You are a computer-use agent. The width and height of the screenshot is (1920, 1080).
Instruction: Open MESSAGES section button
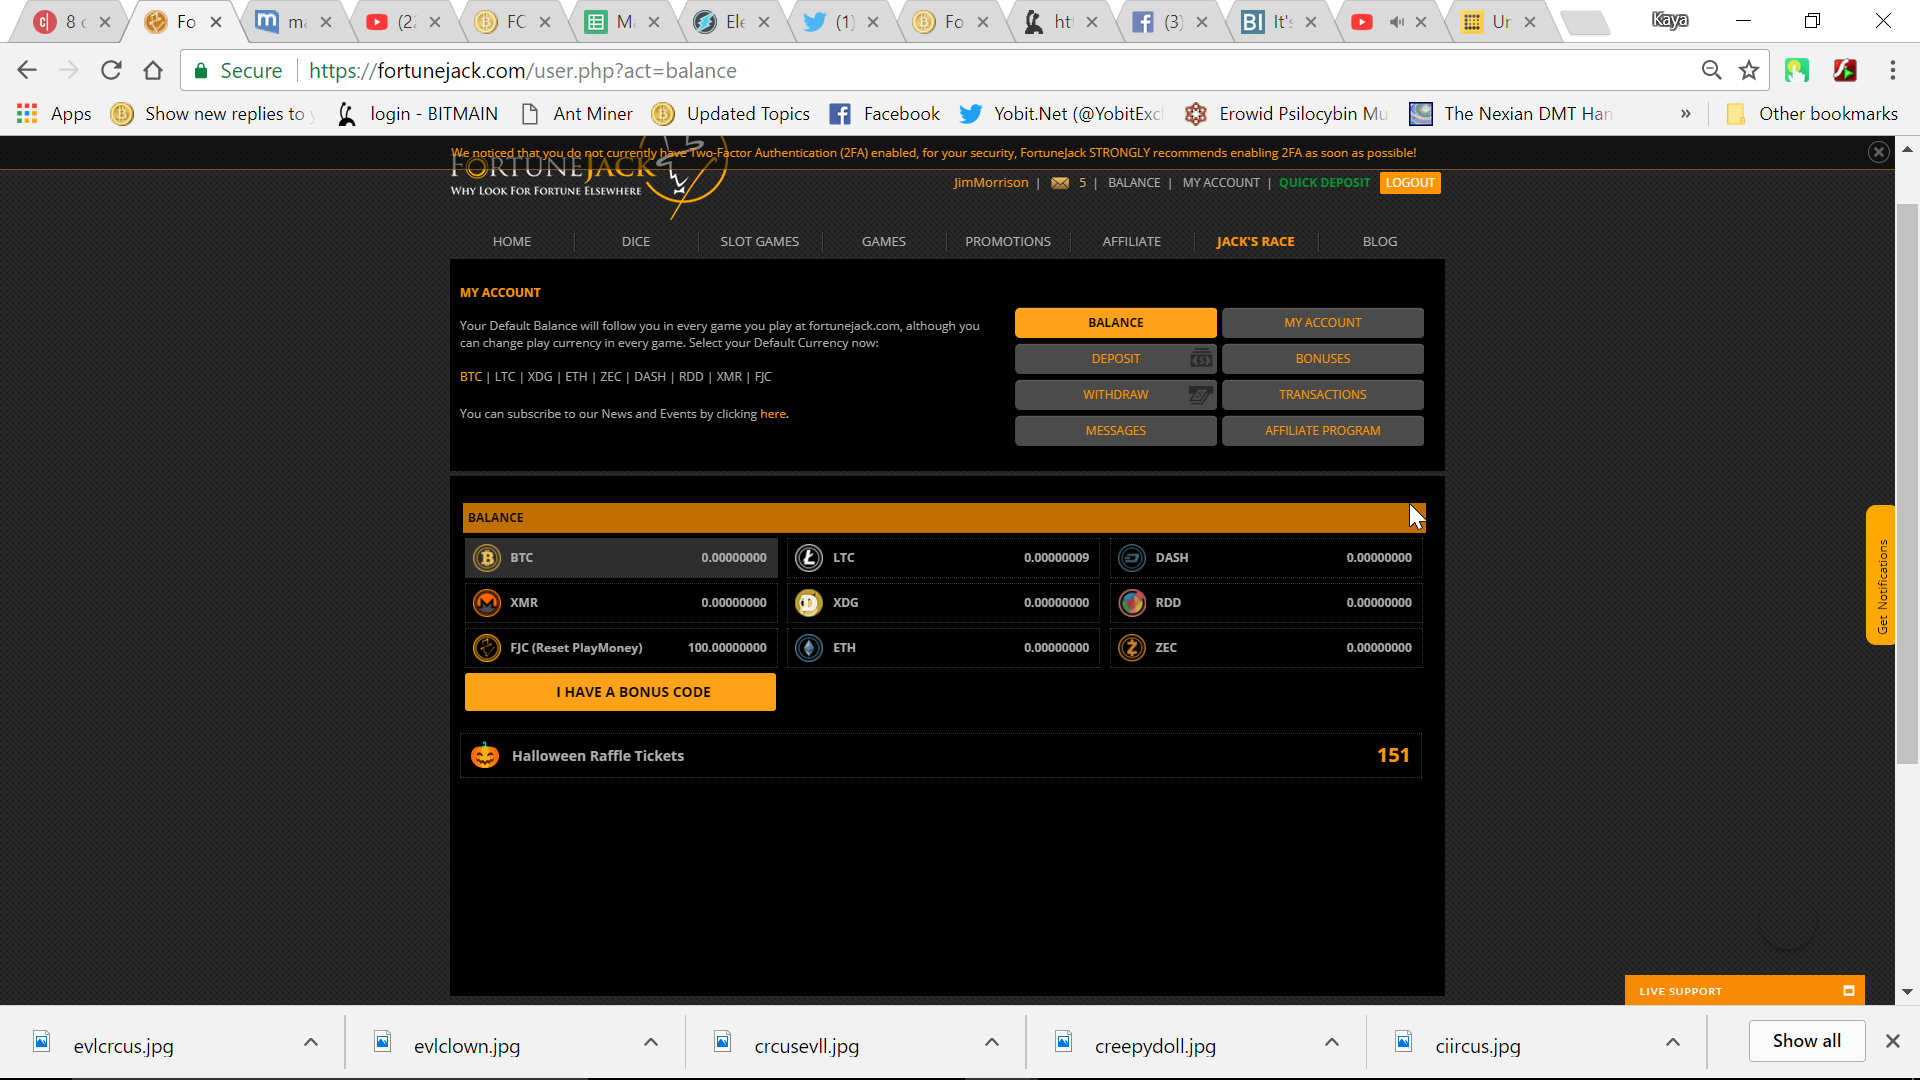click(x=1116, y=431)
